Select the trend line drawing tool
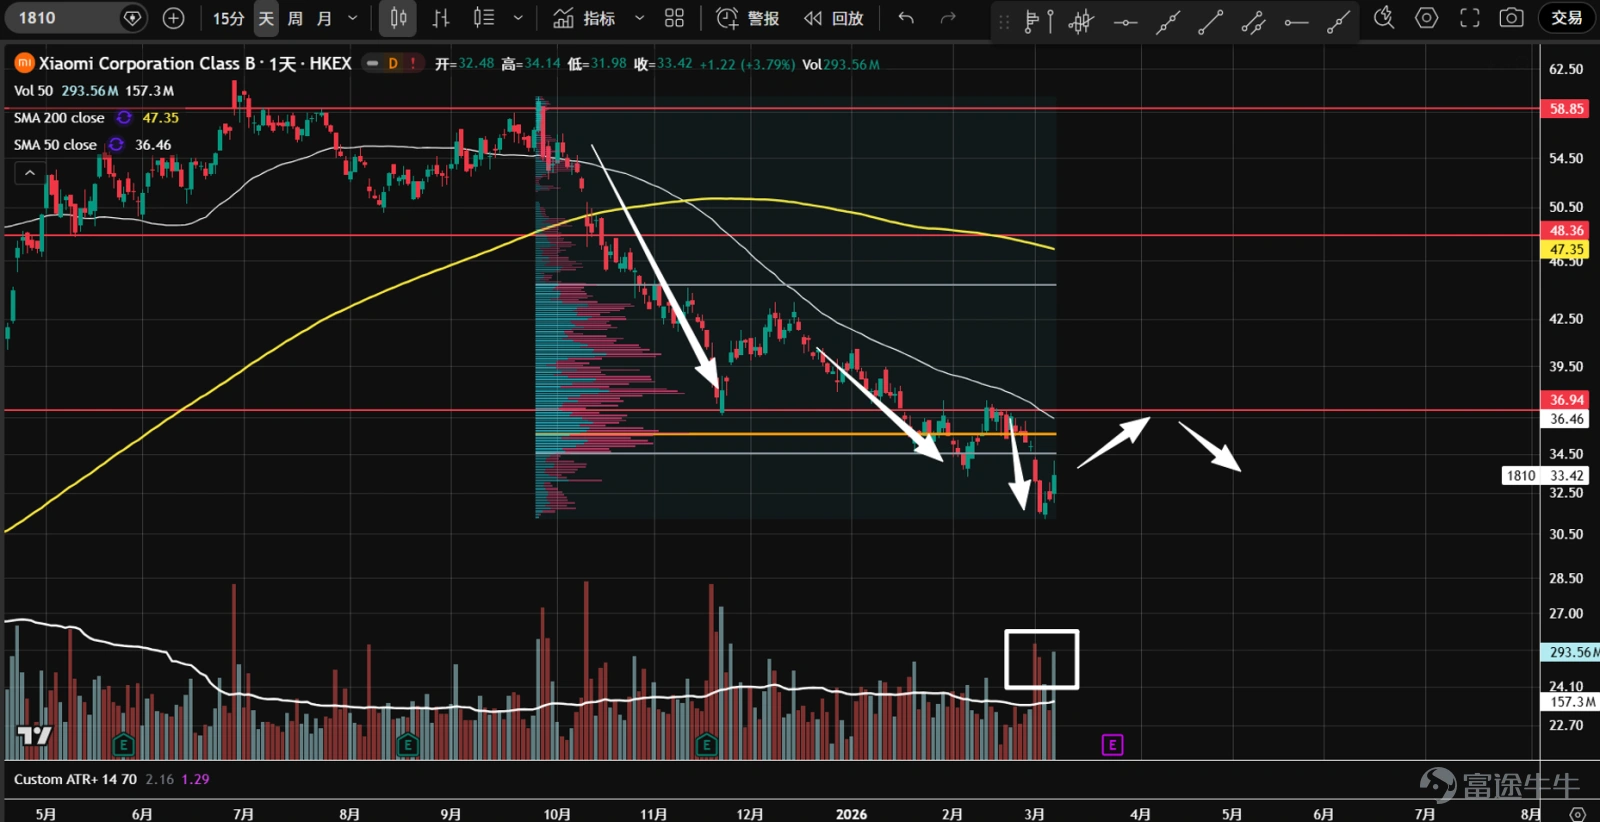 pyautogui.click(x=1211, y=21)
